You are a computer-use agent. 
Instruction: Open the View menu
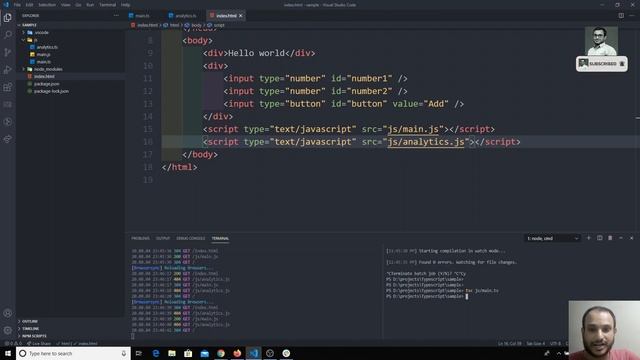[x=66, y=5]
